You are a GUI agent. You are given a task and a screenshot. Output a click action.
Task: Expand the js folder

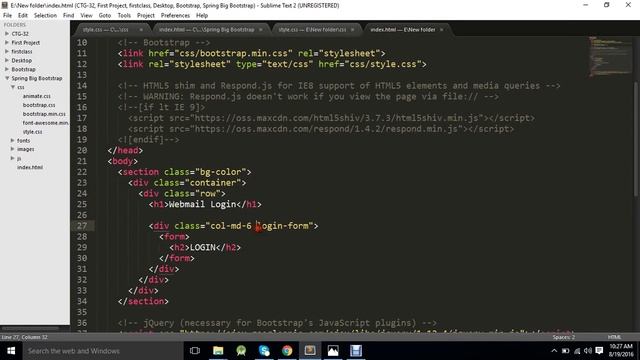(13, 158)
